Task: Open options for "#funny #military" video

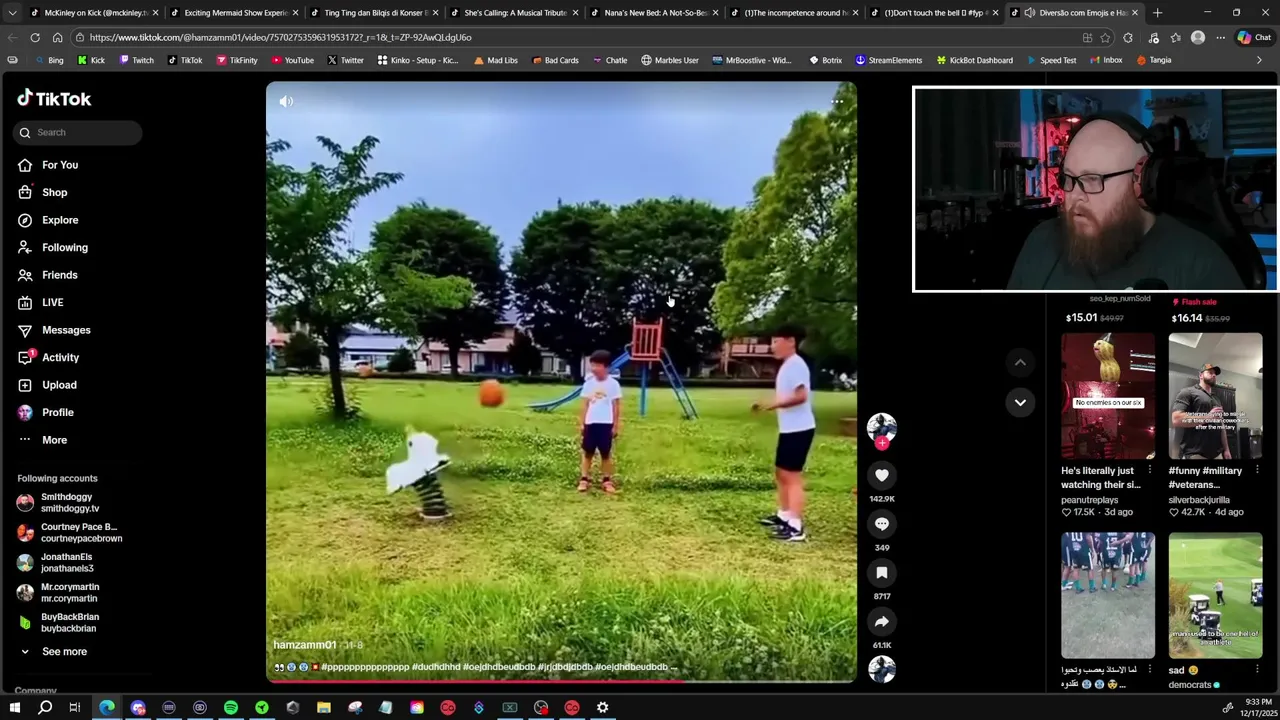Action: pyautogui.click(x=1256, y=470)
